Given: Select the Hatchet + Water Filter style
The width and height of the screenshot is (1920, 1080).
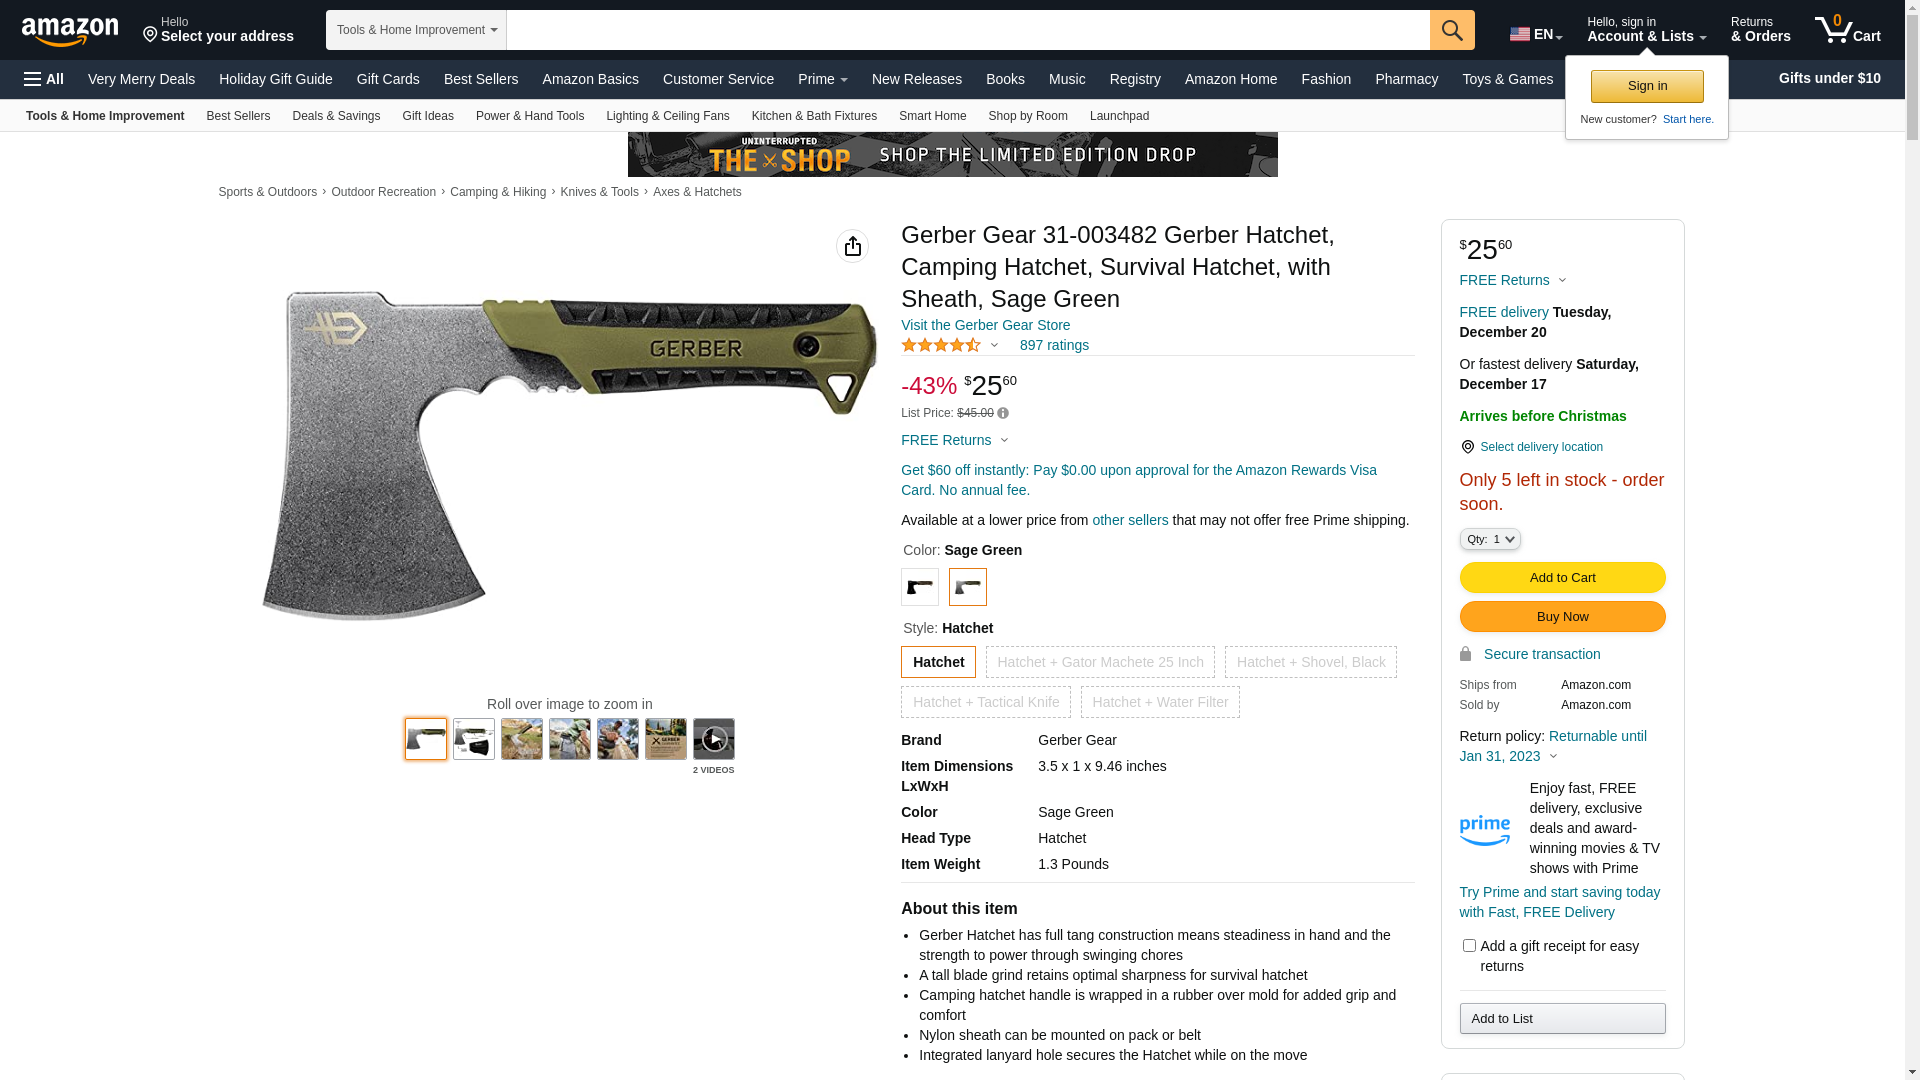Looking at the screenshot, I should point(1160,702).
